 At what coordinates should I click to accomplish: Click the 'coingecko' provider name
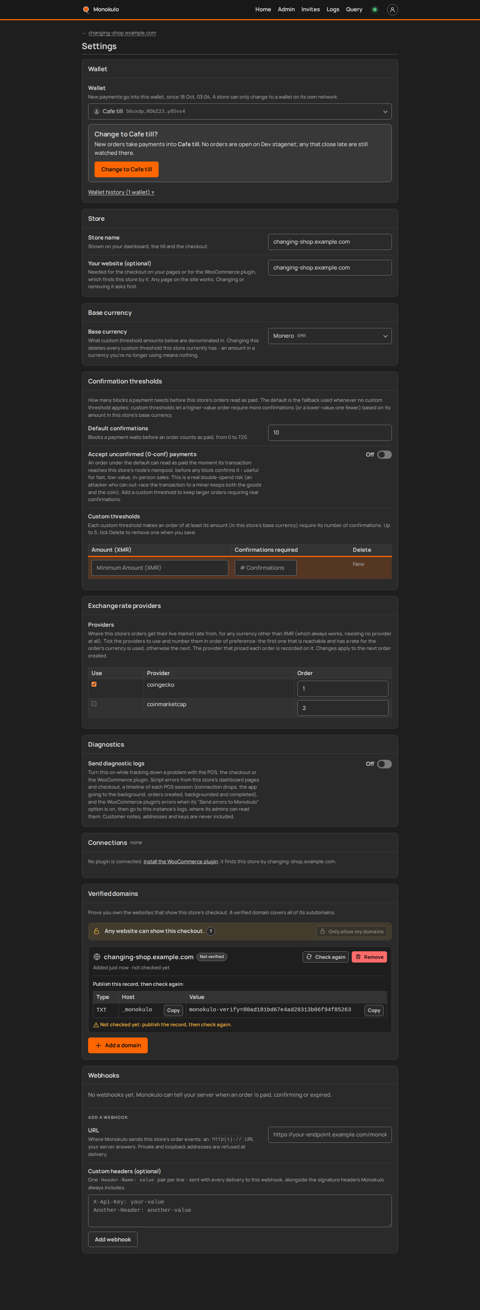(x=162, y=685)
